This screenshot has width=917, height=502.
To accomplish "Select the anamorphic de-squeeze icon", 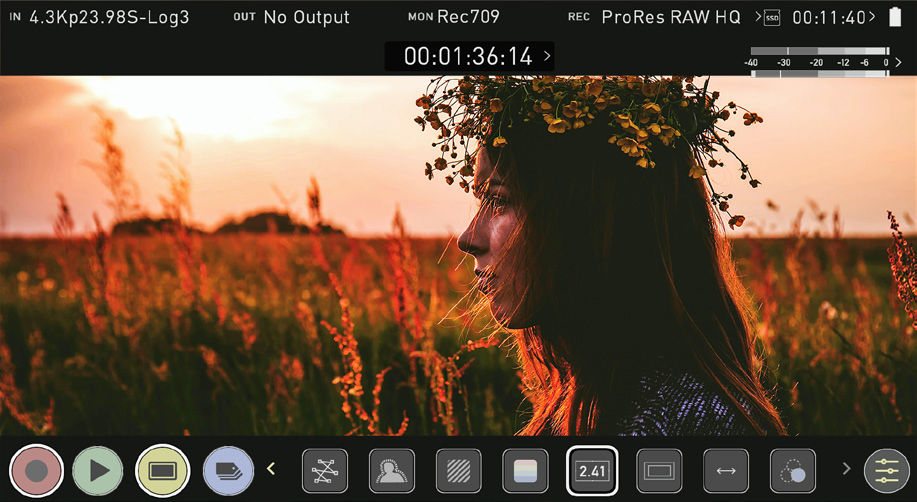I will 725,469.
